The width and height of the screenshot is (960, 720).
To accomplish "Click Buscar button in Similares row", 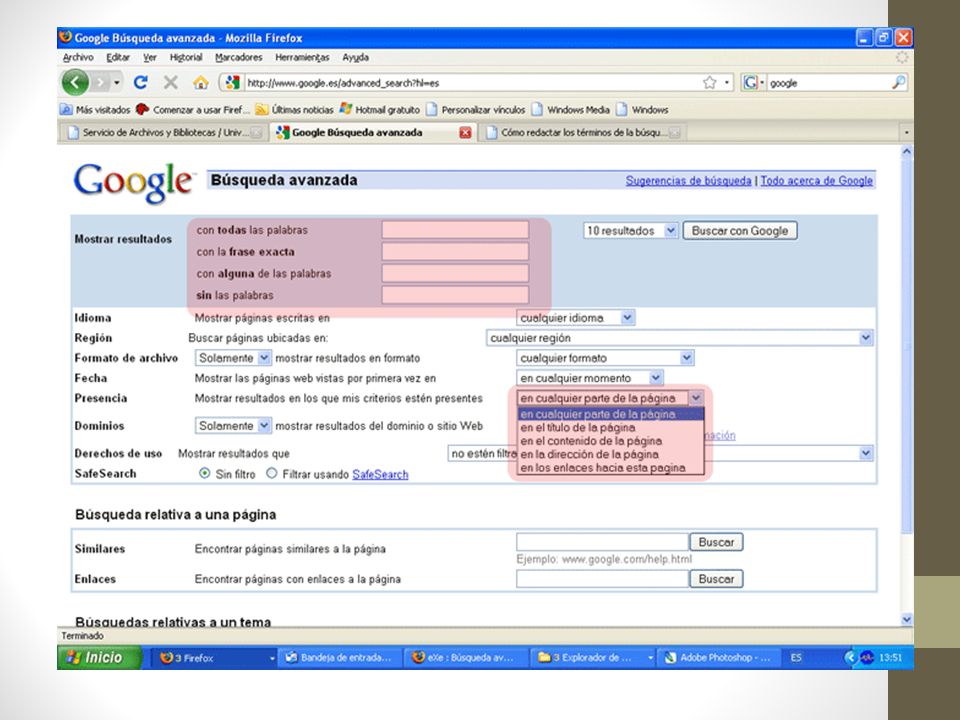I will coord(716,542).
